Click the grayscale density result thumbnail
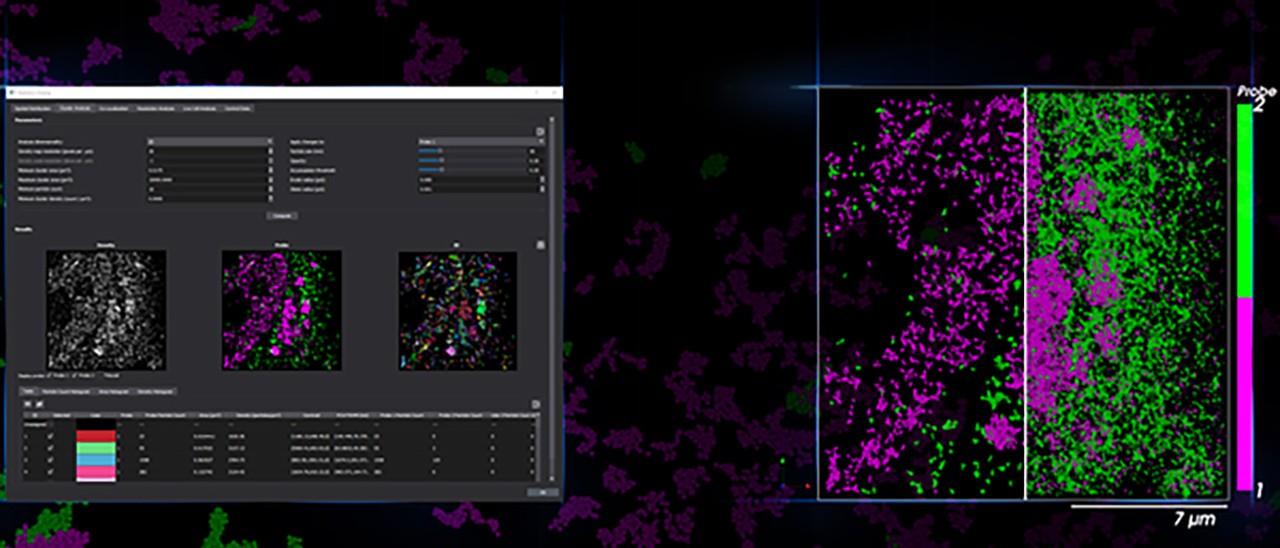 (106, 310)
